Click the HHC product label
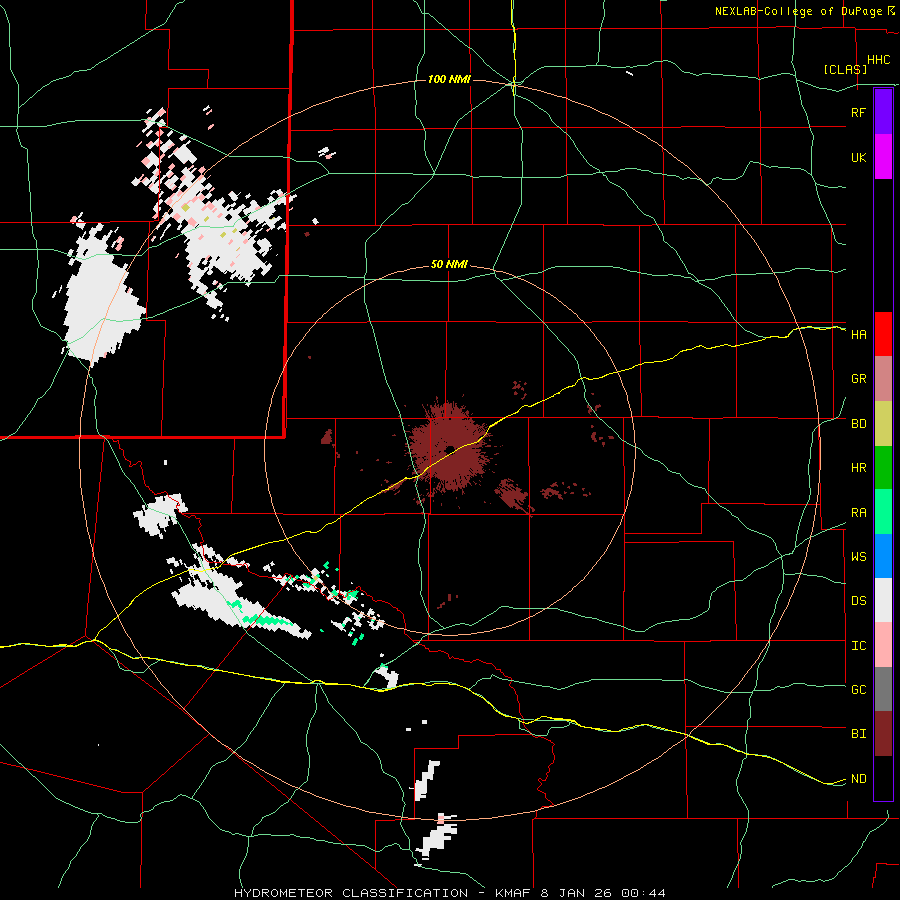Screen dimensions: 900x900 (x=878, y=60)
